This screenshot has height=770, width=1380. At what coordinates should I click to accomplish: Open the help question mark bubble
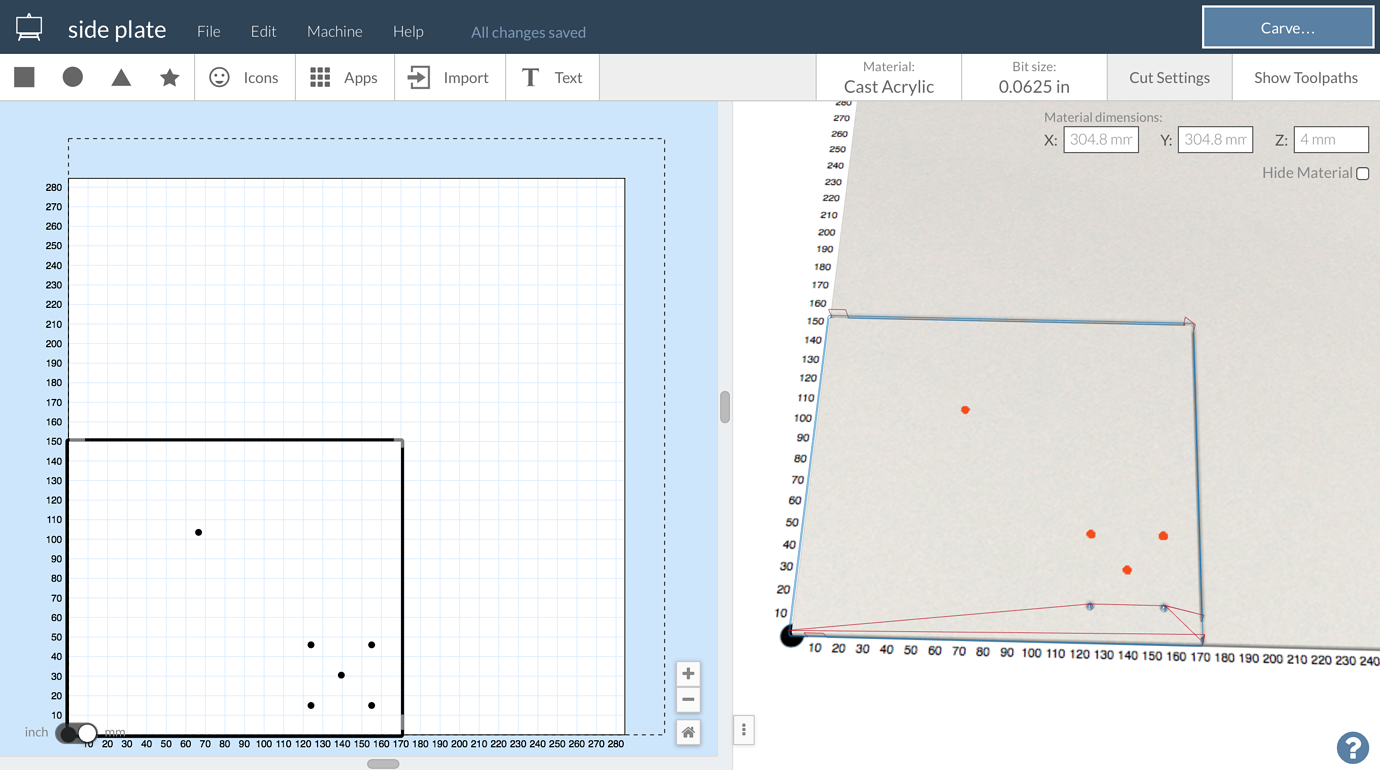click(1352, 748)
